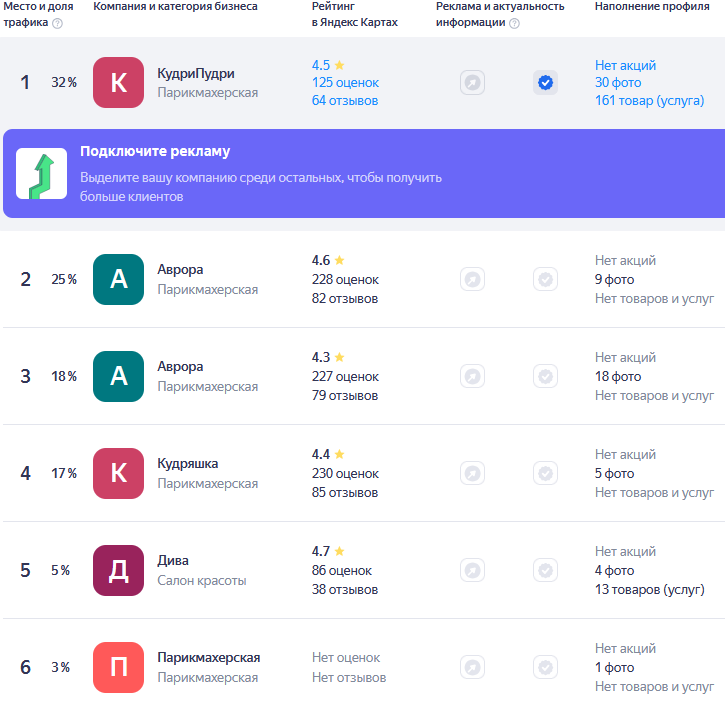Click the purple 'Д' avatar of Дива
The image size is (725, 710).
click(x=118, y=570)
